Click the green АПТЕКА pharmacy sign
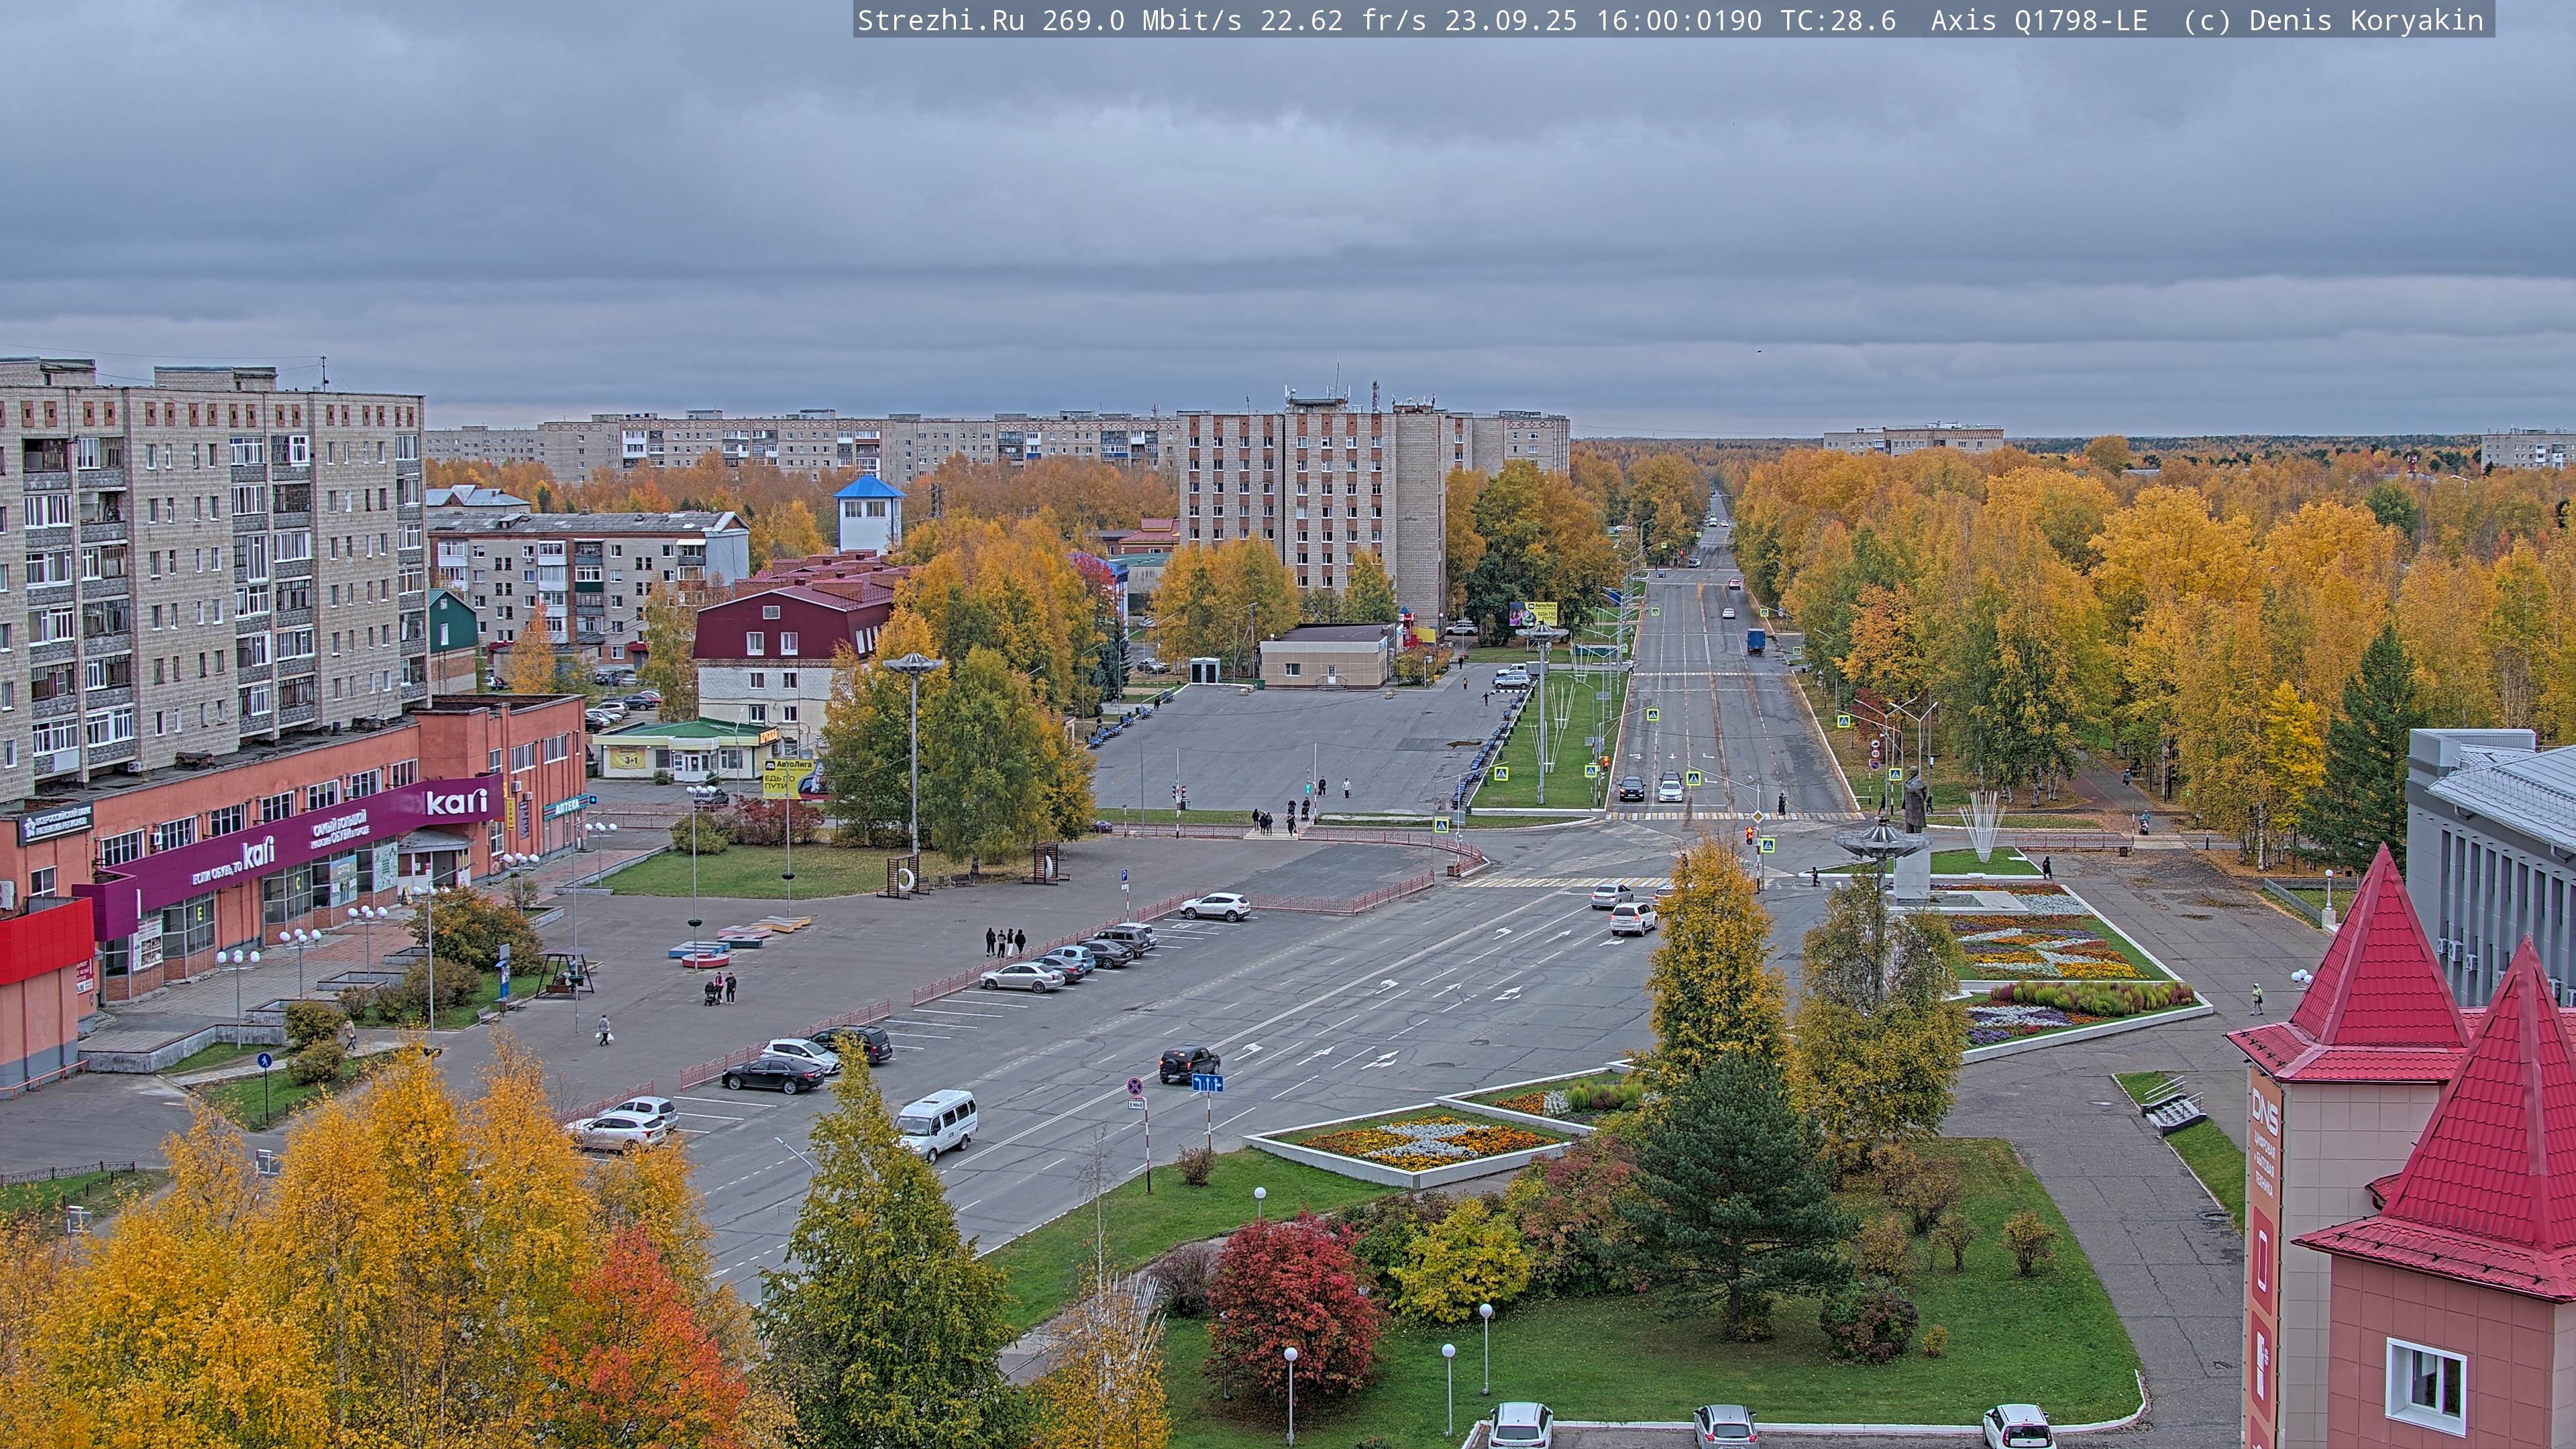 pos(566,806)
